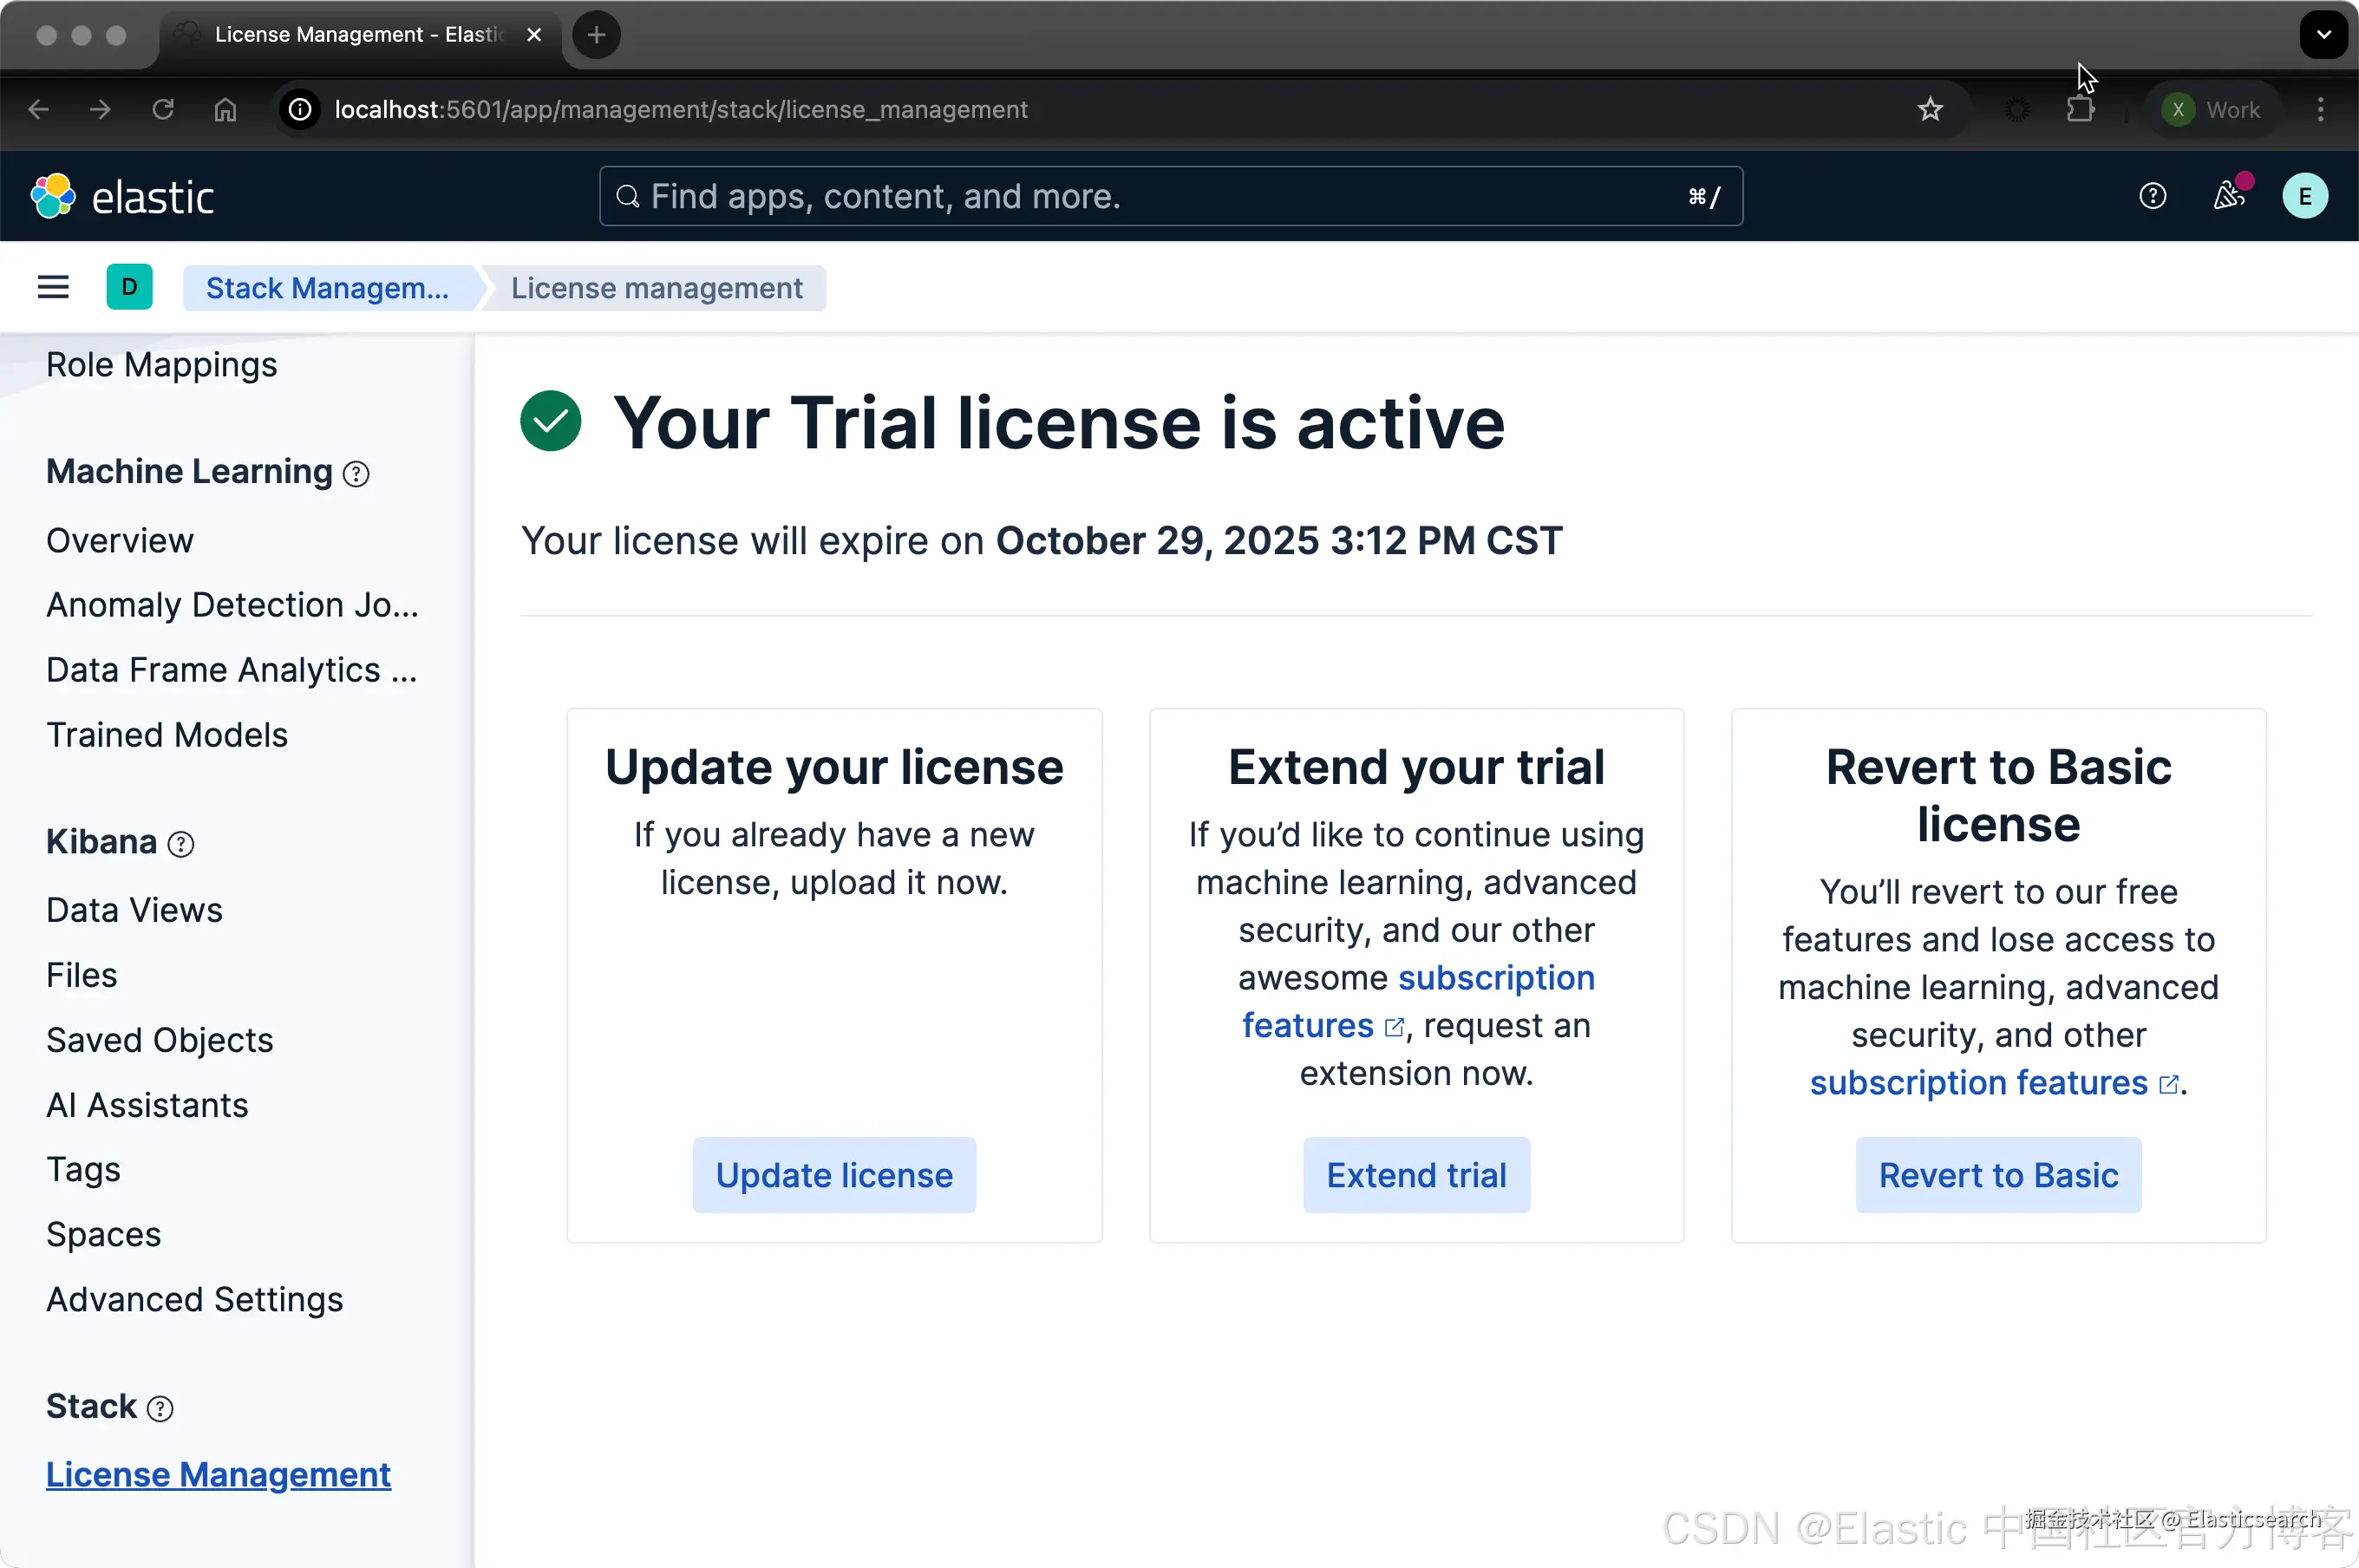Open the hamburger navigation menu
The image size is (2359, 1568).
[x=53, y=288]
